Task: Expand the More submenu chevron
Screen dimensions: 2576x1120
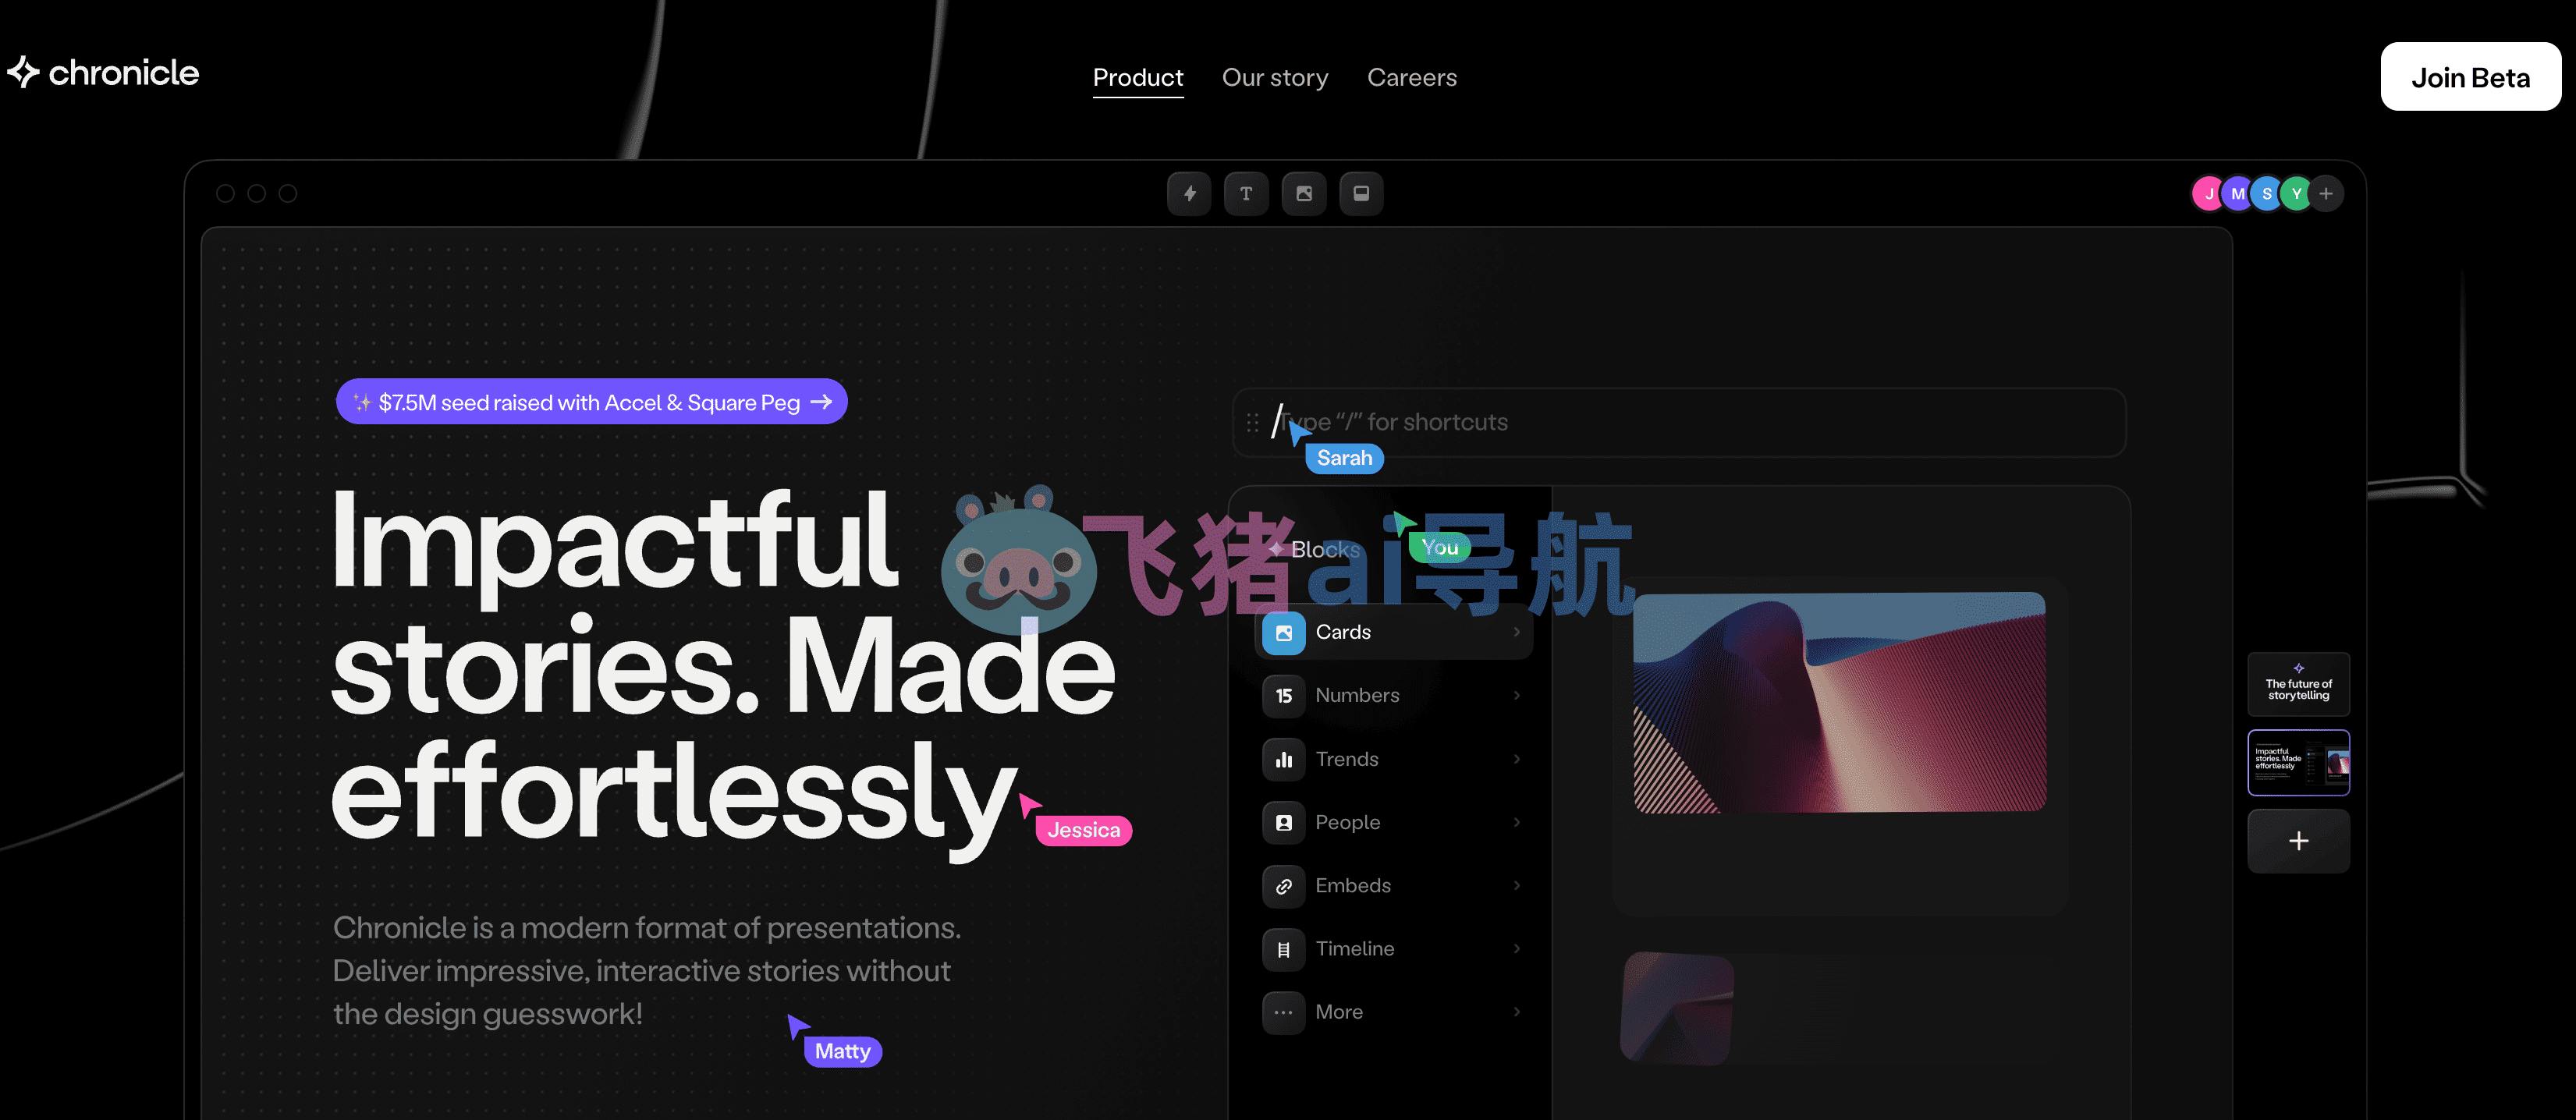Action: click(x=1516, y=1012)
